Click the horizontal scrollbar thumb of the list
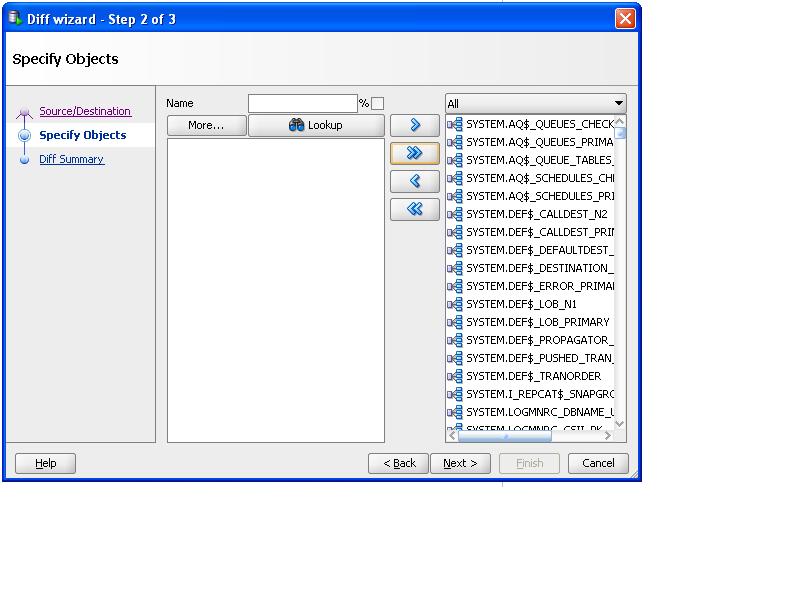The width and height of the screenshot is (800, 600). (505, 436)
